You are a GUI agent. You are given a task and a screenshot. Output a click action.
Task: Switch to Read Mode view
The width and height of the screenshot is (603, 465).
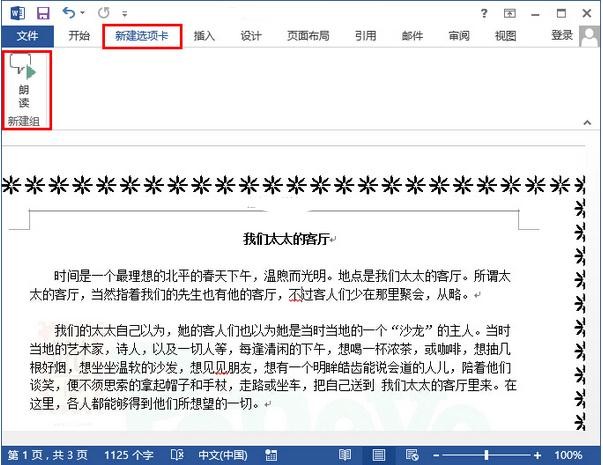(x=345, y=455)
